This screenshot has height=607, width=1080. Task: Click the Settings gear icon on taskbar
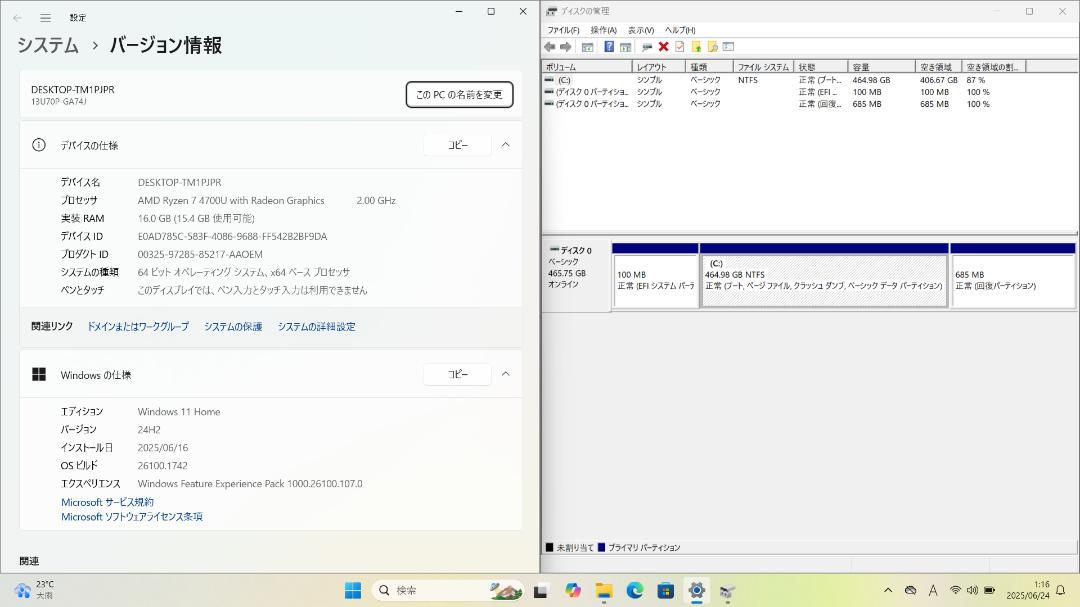coord(696,590)
